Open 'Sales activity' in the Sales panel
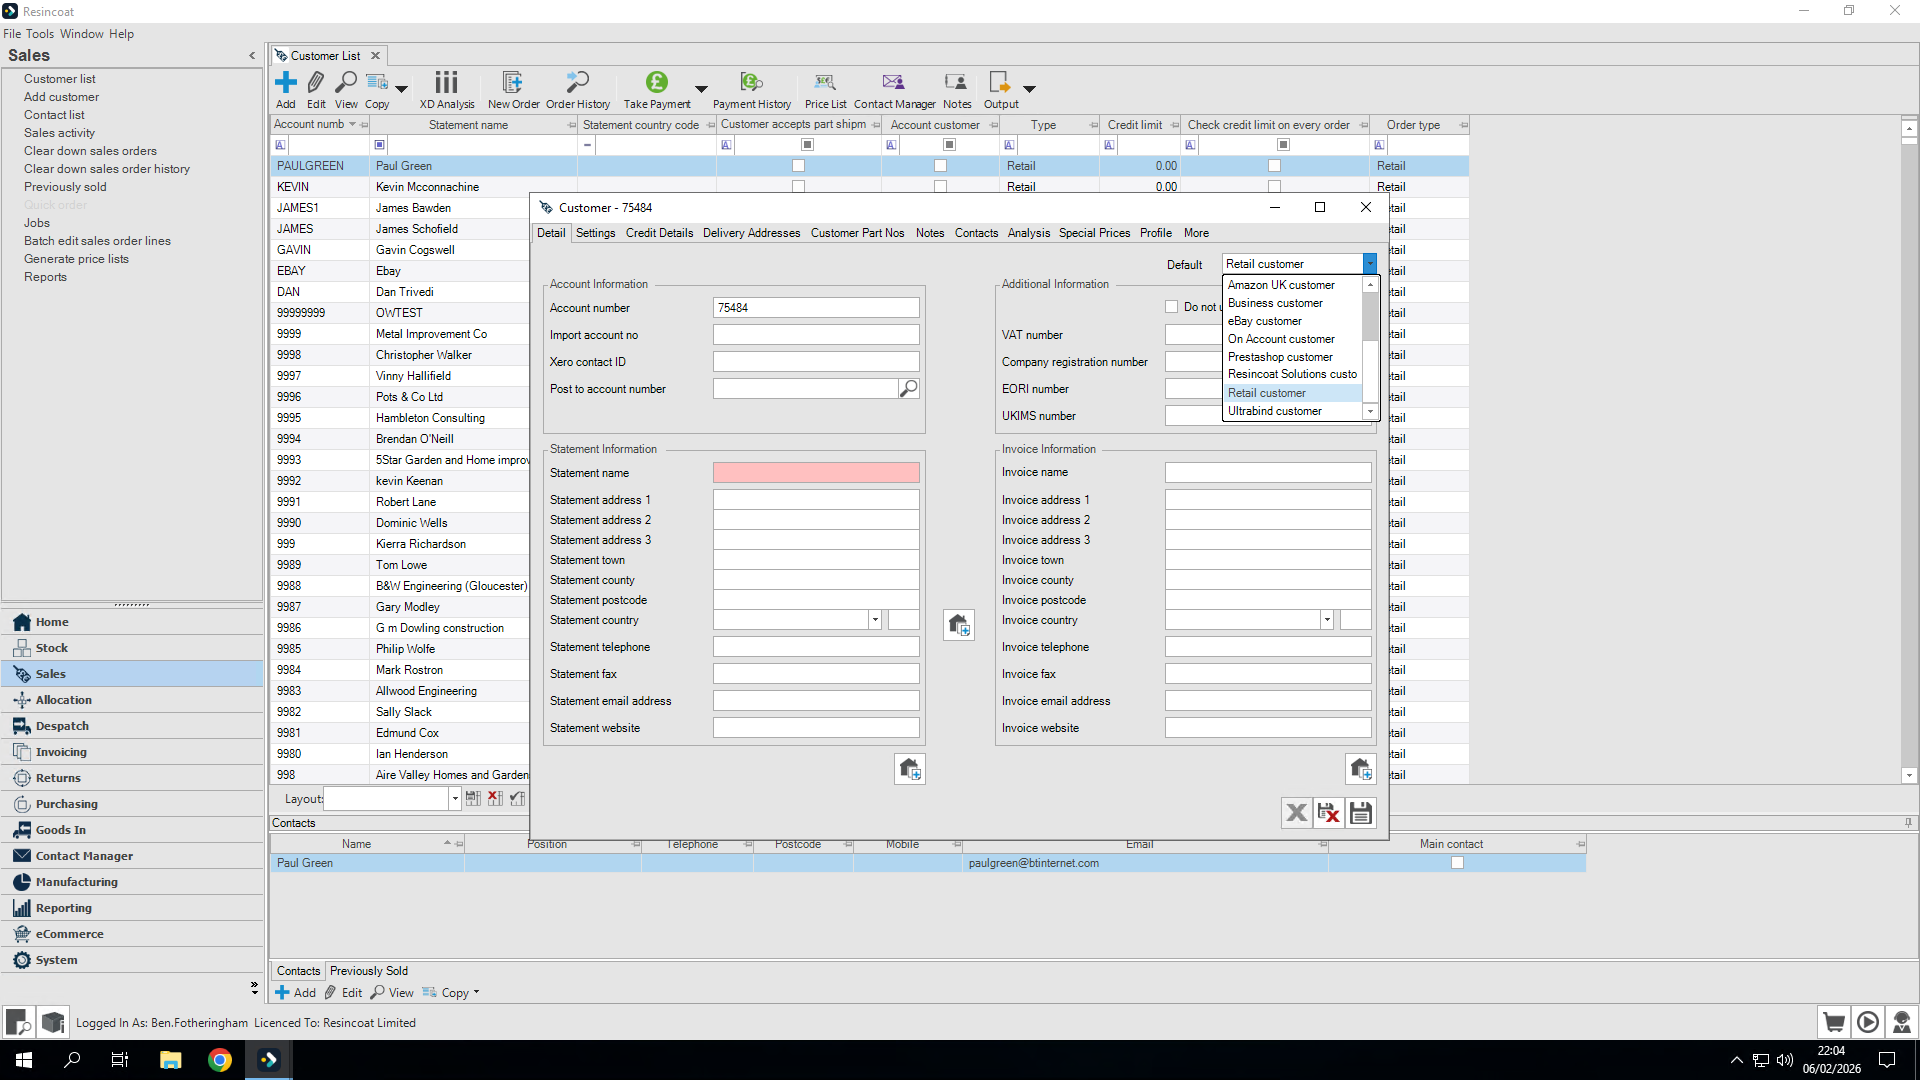Screen dimensions: 1920x1080 (x=59, y=133)
